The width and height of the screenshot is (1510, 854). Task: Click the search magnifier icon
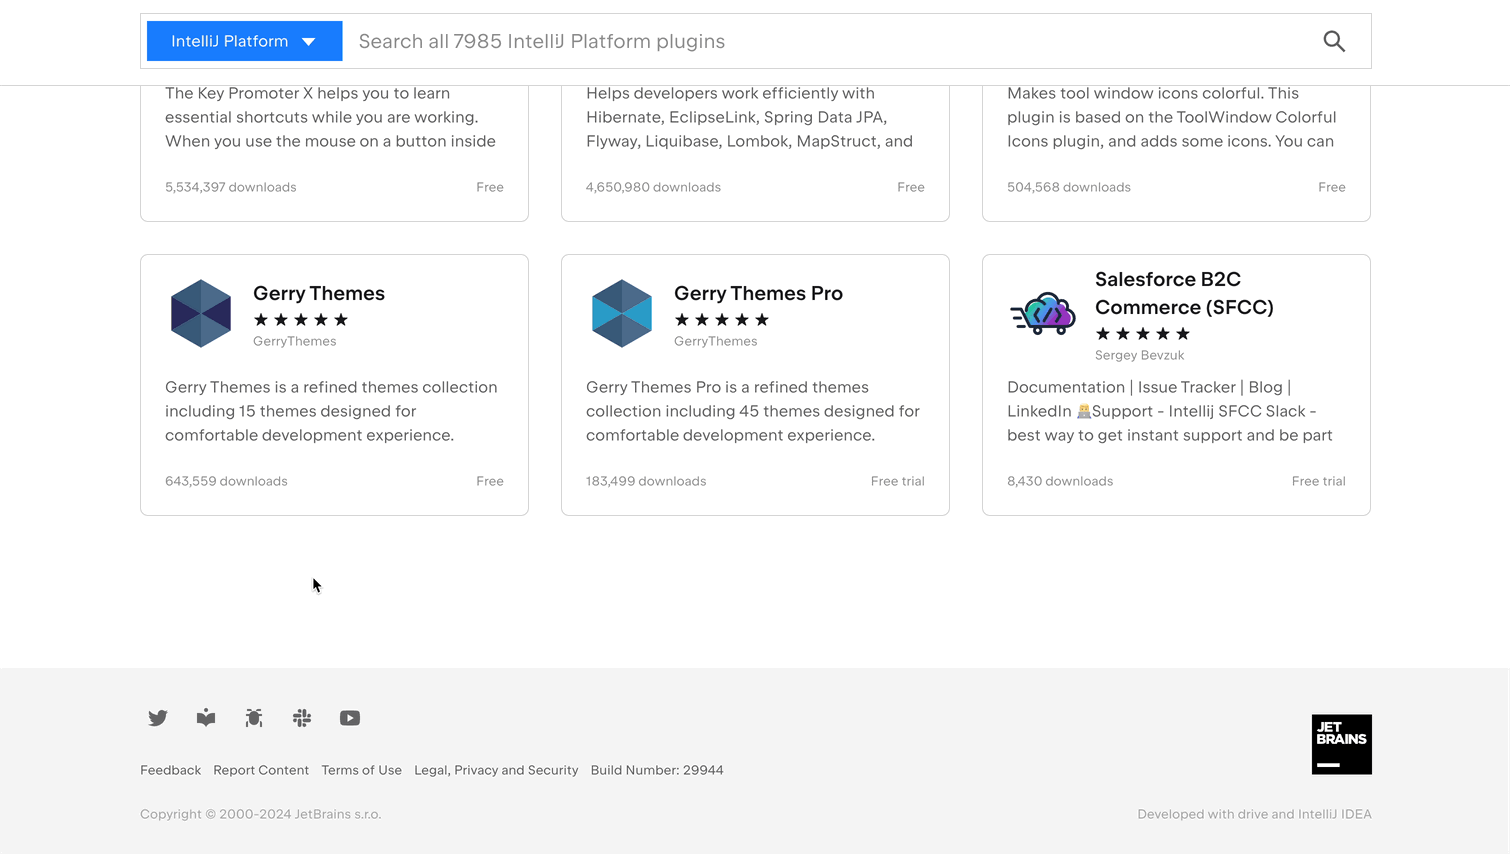[x=1334, y=41]
